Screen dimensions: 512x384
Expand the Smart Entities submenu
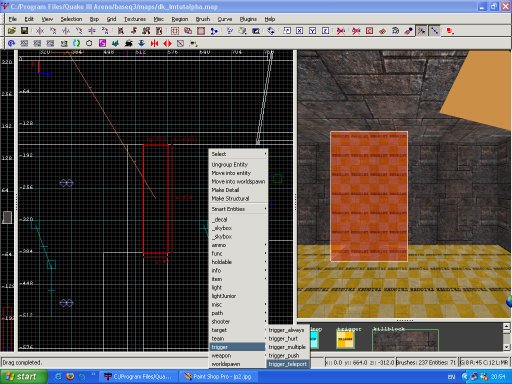click(x=238, y=209)
